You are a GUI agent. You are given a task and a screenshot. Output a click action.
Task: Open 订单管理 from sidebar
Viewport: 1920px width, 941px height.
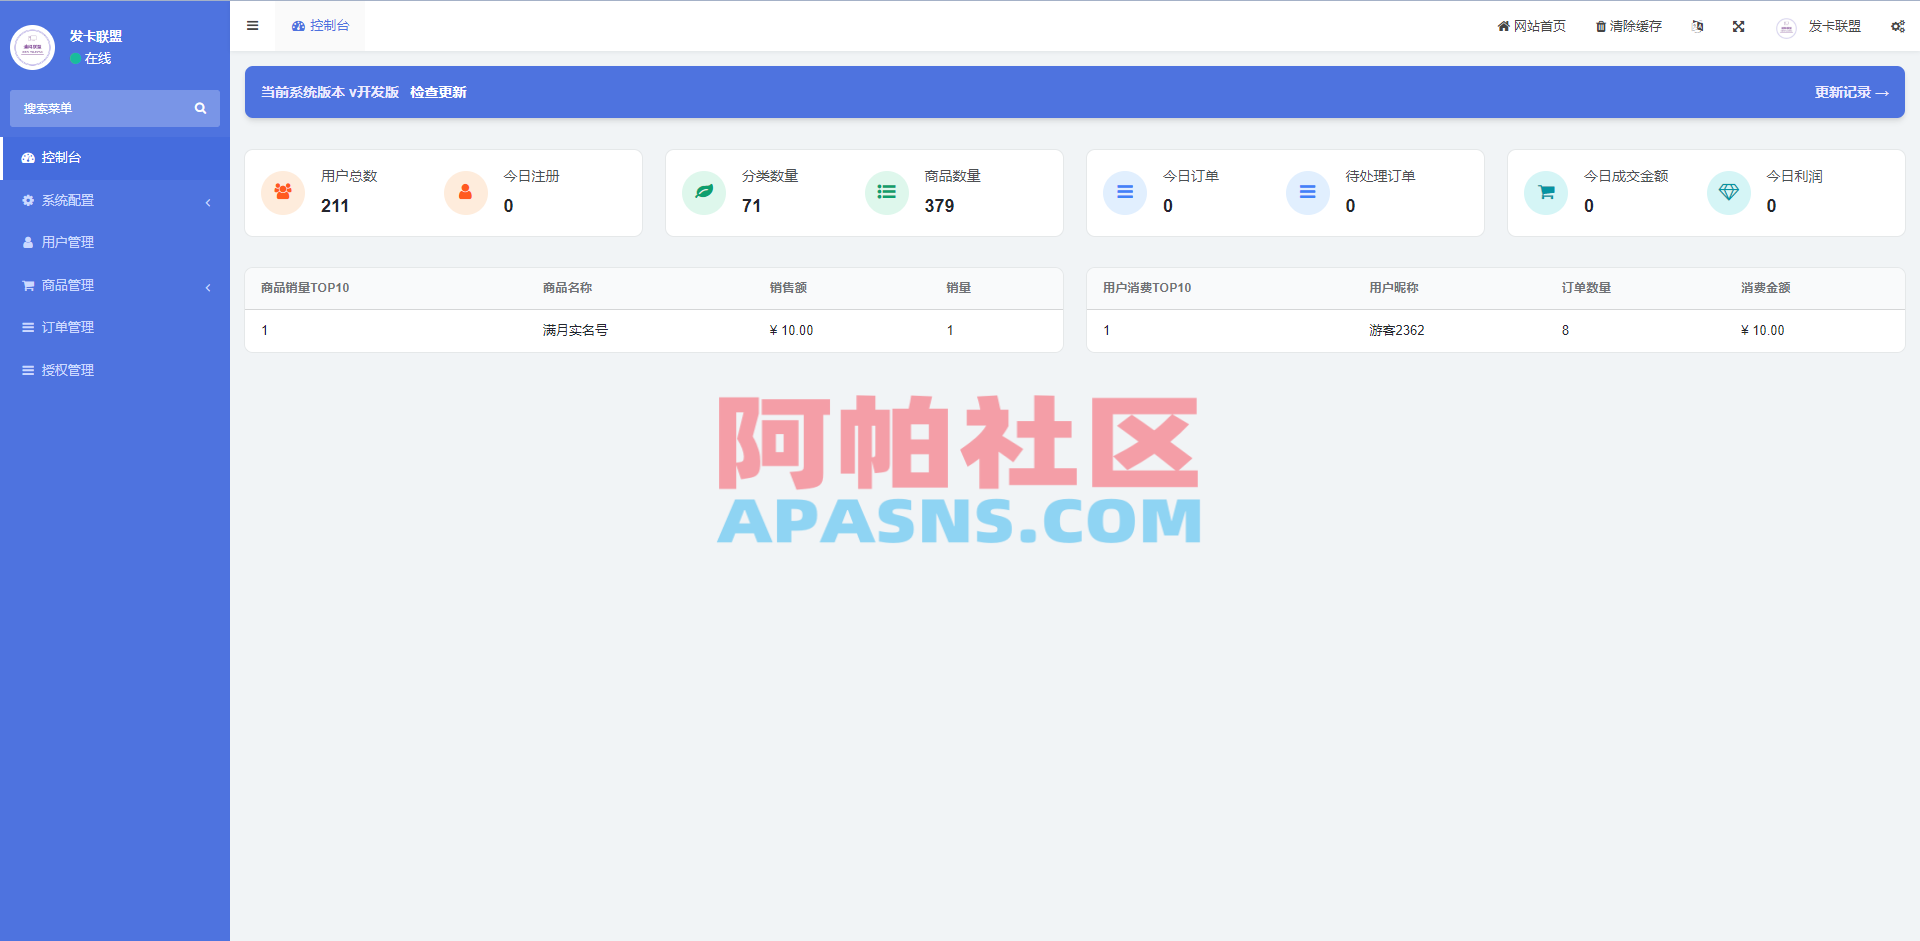pos(69,327)
